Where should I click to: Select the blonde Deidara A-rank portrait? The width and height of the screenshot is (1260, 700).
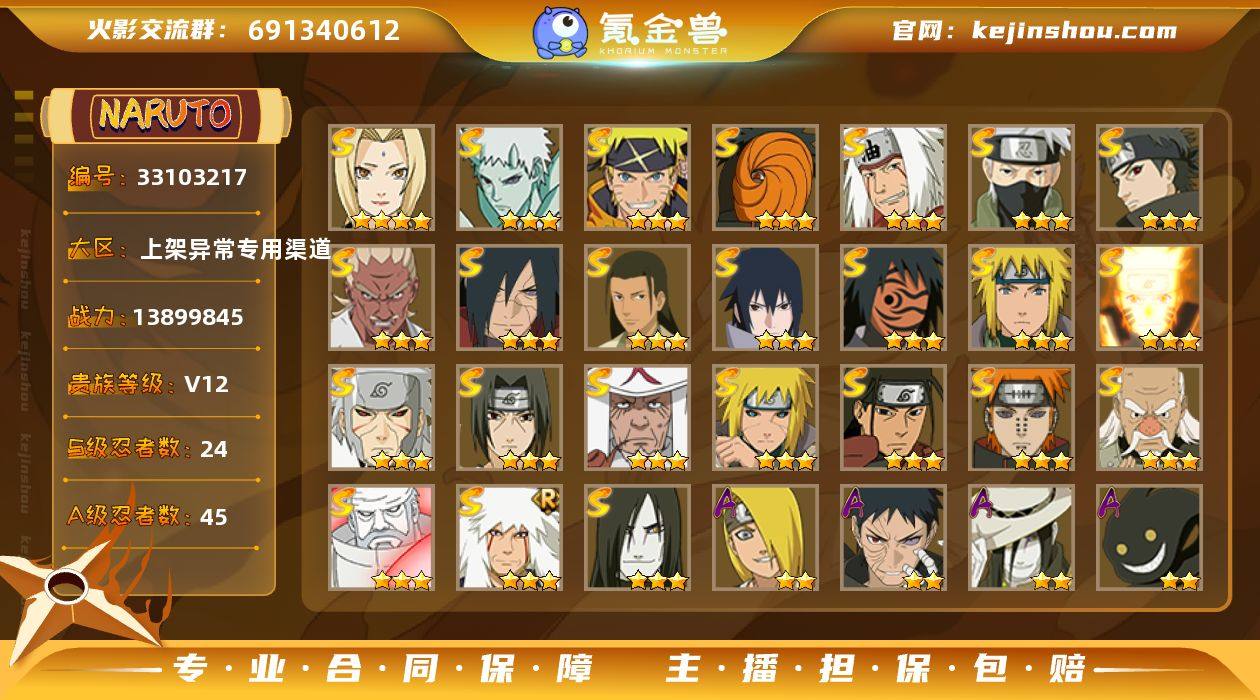(x=765, y=537)
